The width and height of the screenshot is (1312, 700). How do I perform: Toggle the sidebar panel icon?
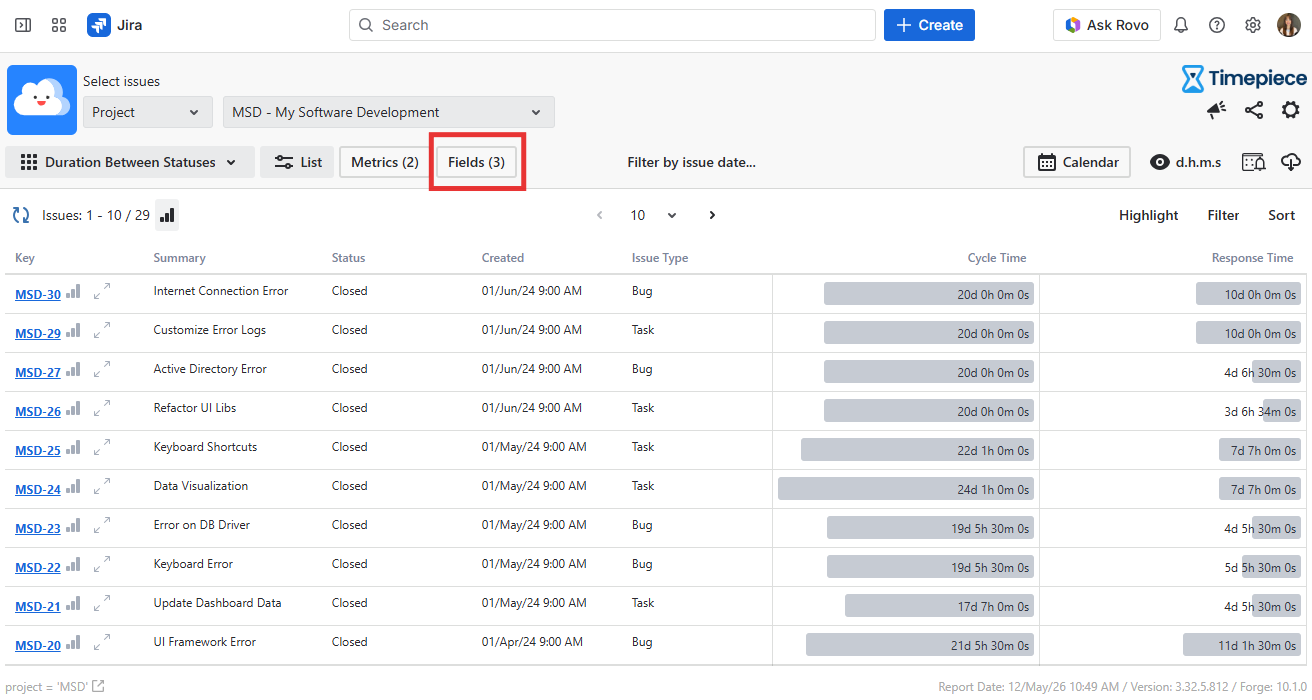coord(23,25)
